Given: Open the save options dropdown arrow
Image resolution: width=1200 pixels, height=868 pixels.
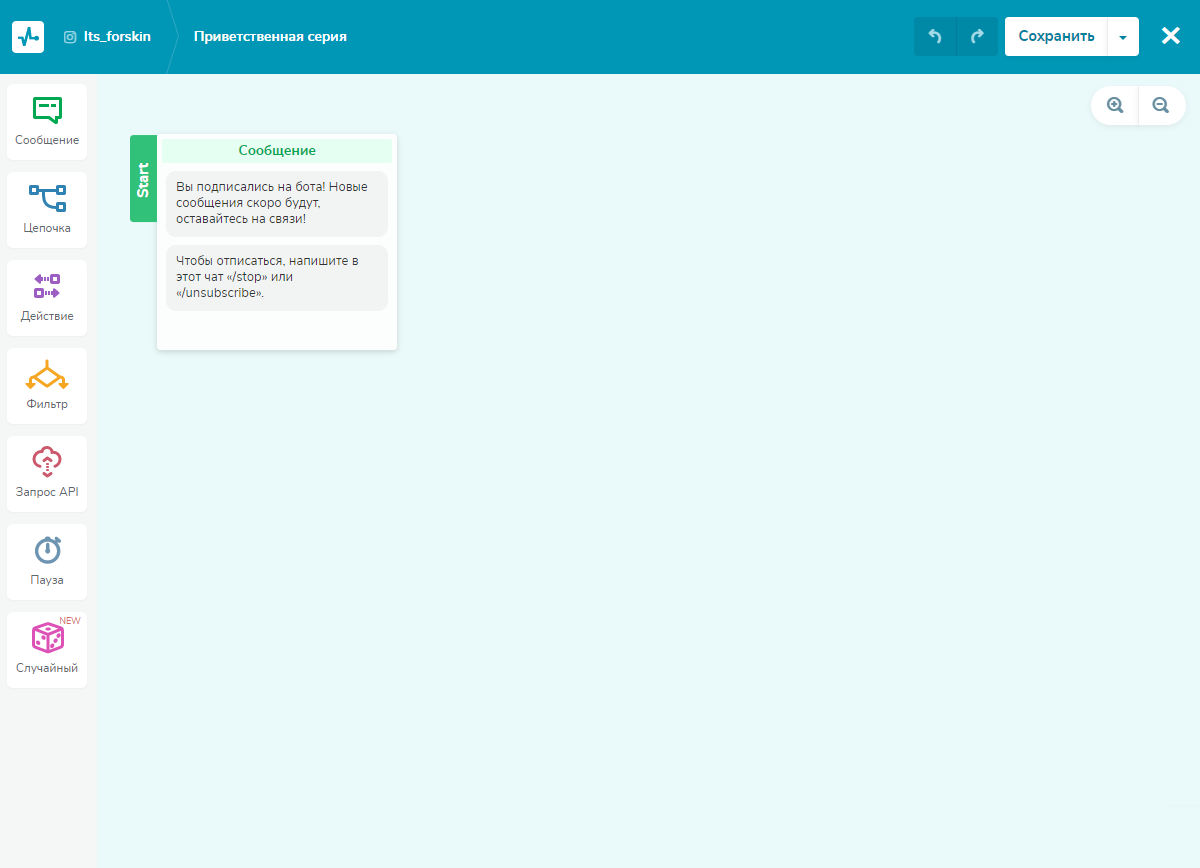Looking at the screenshot, I should coord(1123,37).
